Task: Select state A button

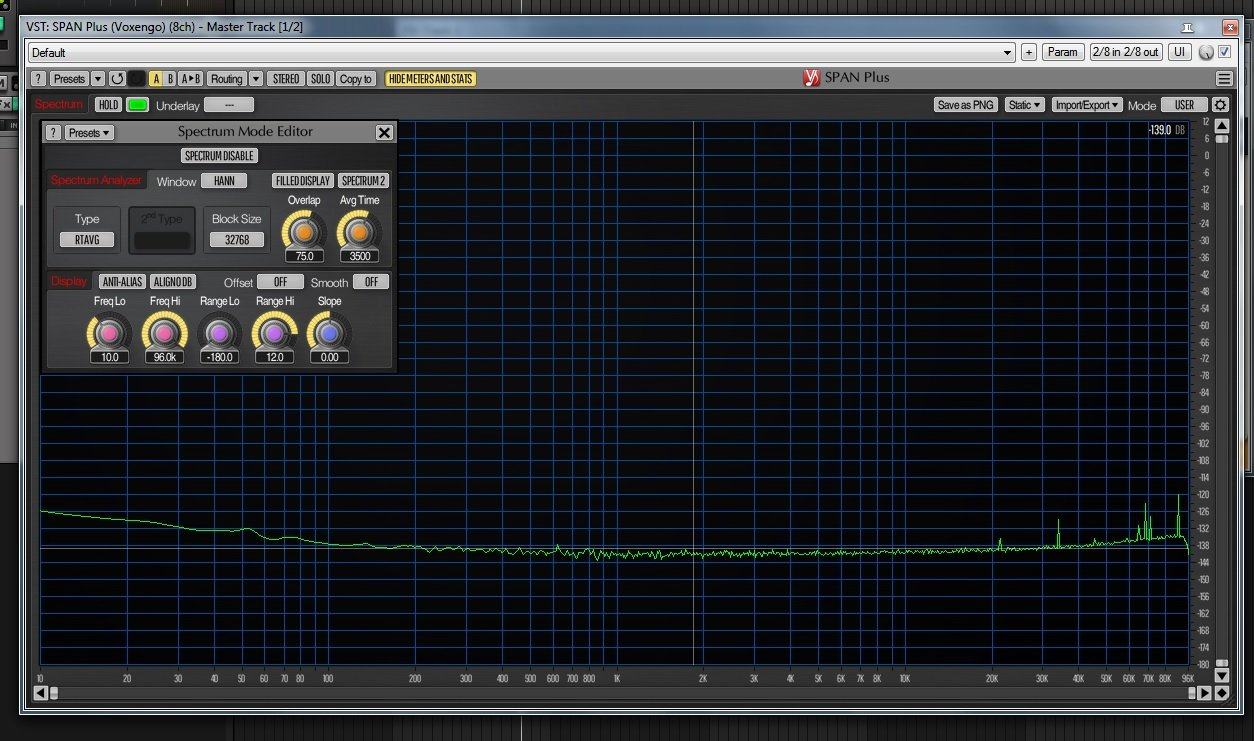Action: pyautogui.click(x=156, y=78)
